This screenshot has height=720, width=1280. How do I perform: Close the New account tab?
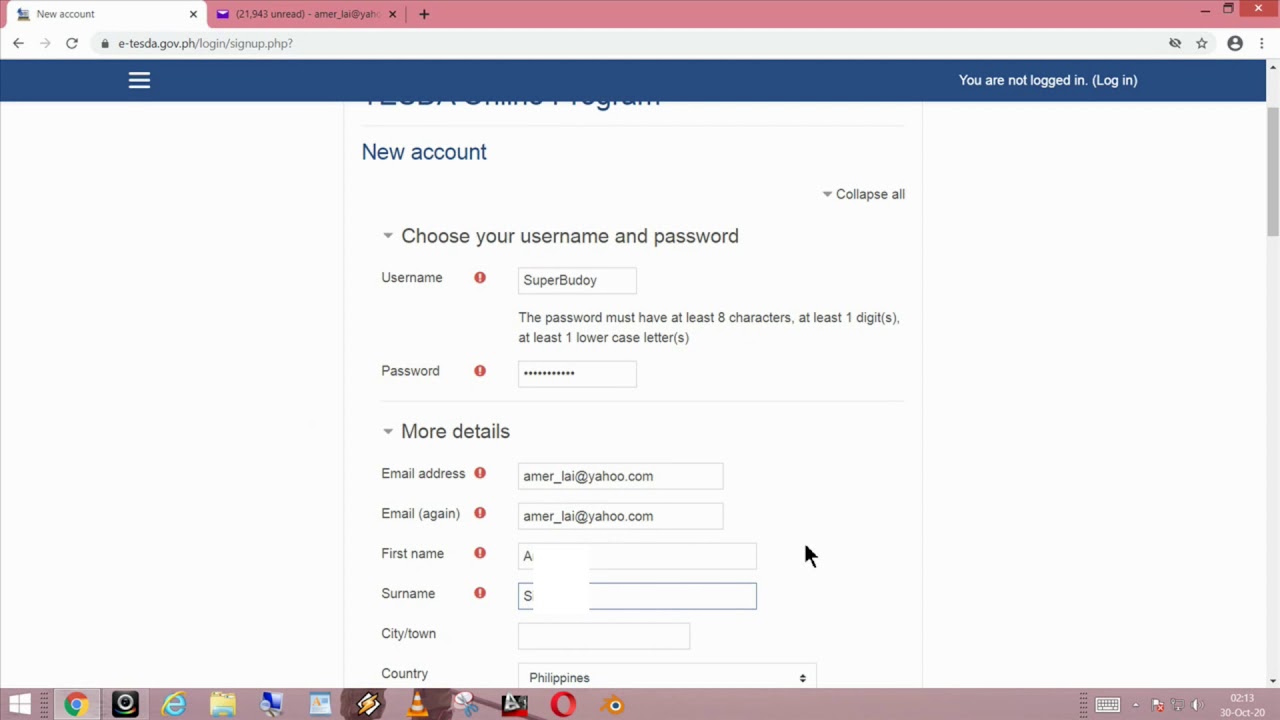193,14
